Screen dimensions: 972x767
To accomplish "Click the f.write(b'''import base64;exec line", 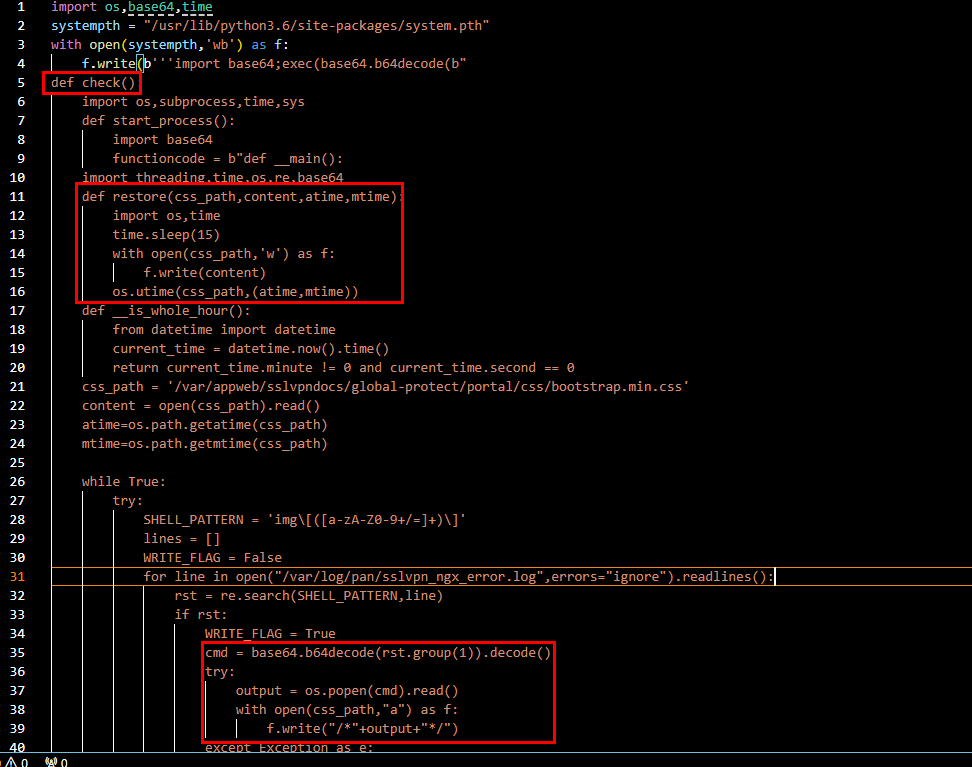I will click(274, 63).
